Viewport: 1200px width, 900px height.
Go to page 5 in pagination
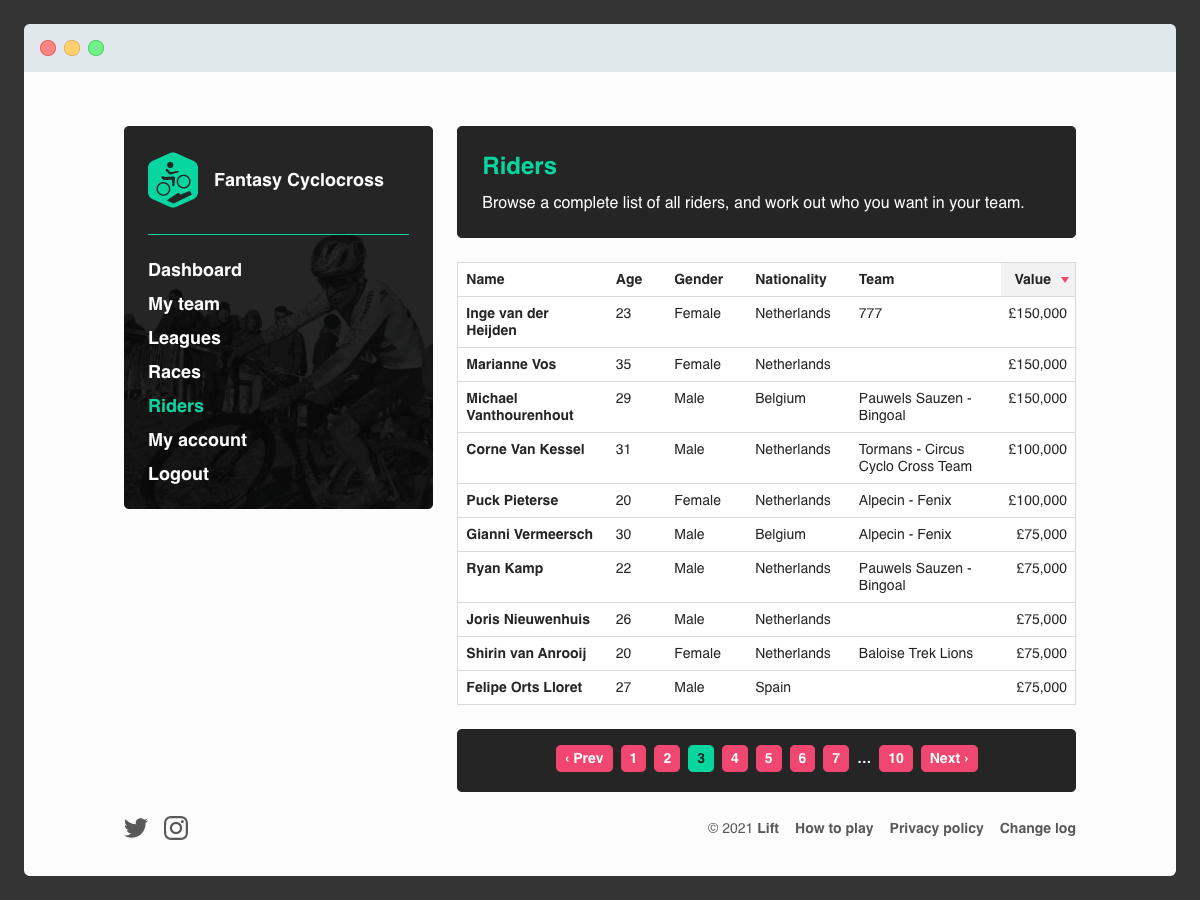[768, 758]
